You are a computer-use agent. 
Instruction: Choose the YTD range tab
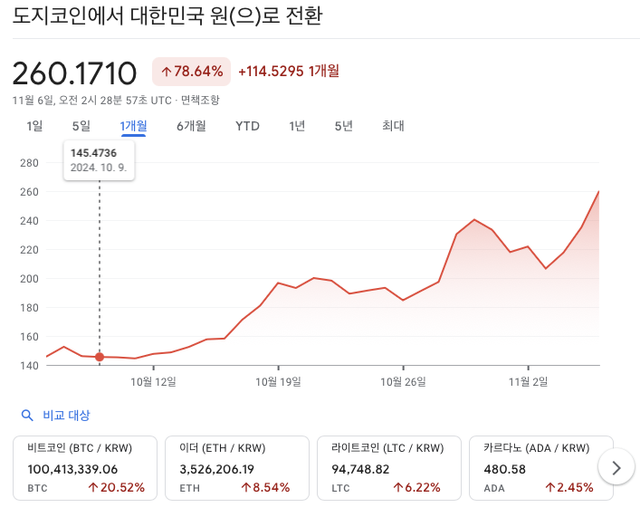coord(247,126)
